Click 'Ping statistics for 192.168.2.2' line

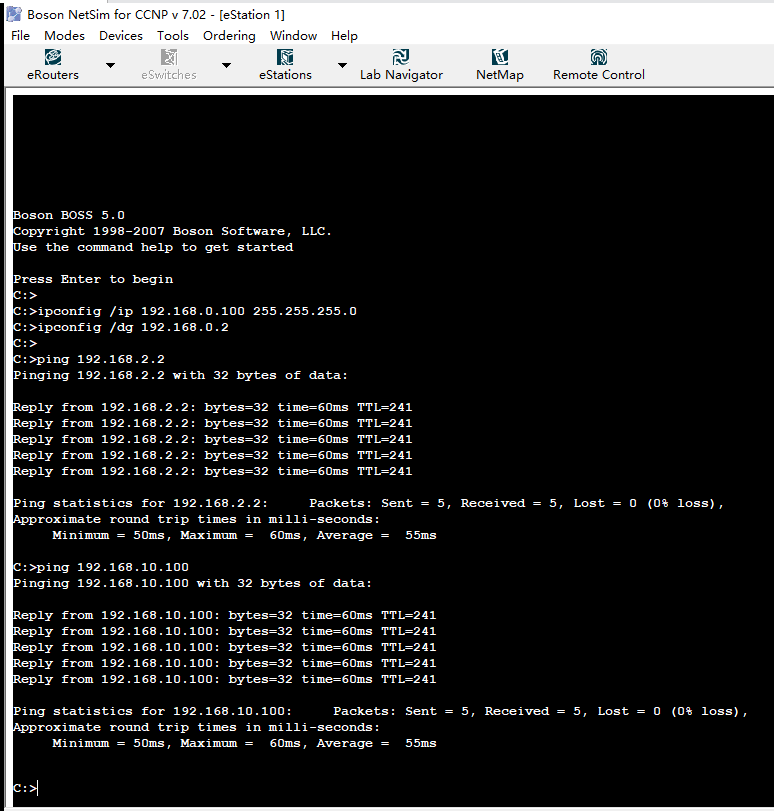click(x=368, y=503)
